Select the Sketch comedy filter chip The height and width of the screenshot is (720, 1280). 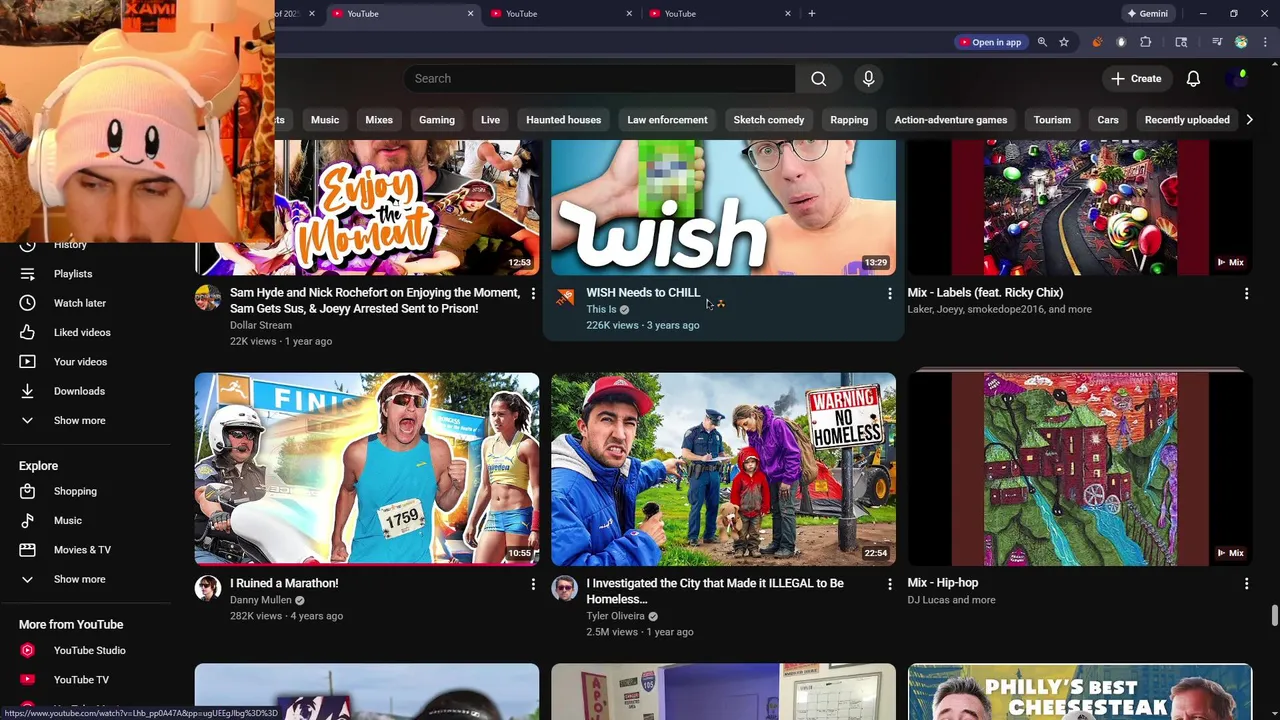(x=769, y=120)
